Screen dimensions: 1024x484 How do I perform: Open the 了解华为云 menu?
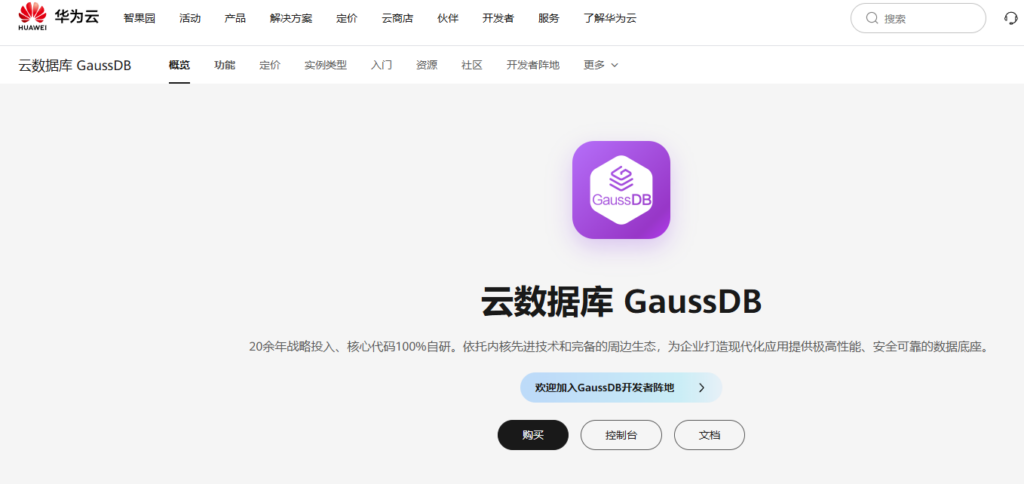pos(610,18)
